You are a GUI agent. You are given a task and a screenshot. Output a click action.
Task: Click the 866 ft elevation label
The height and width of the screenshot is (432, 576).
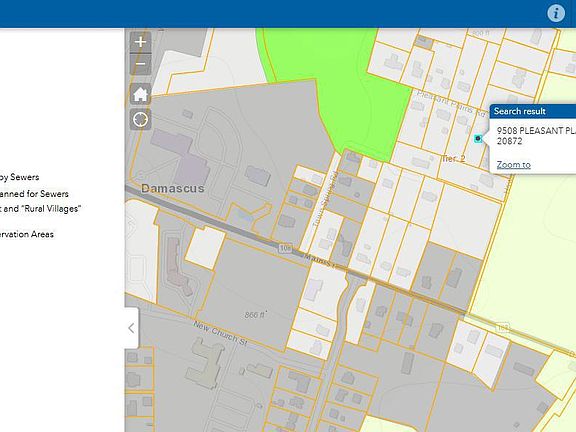[x=255, y=315]
